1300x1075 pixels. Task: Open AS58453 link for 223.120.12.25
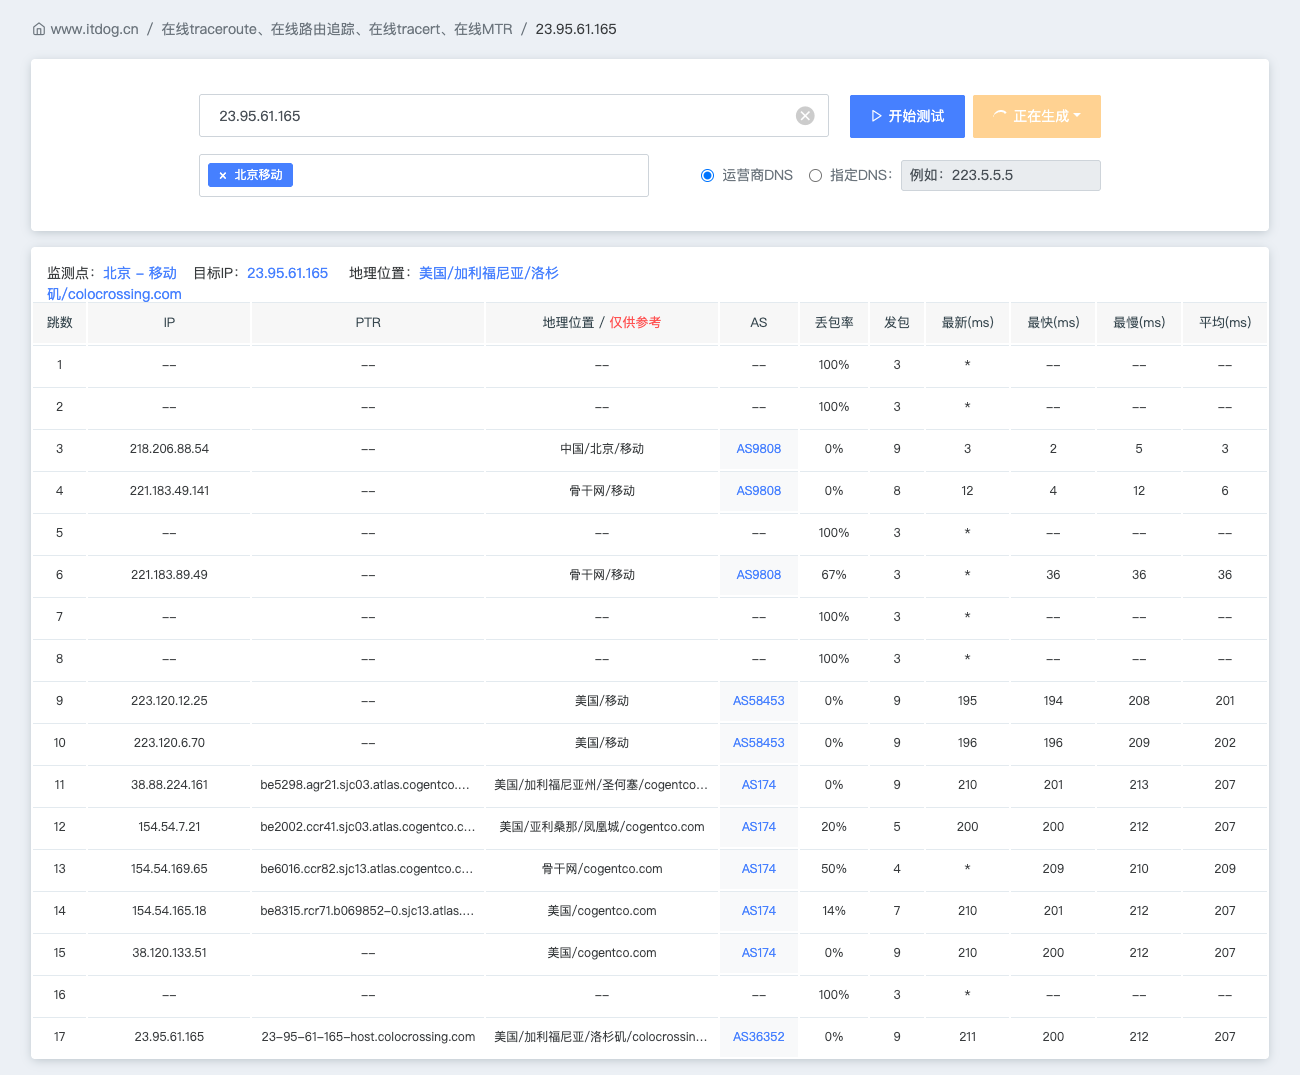point(759,701)
